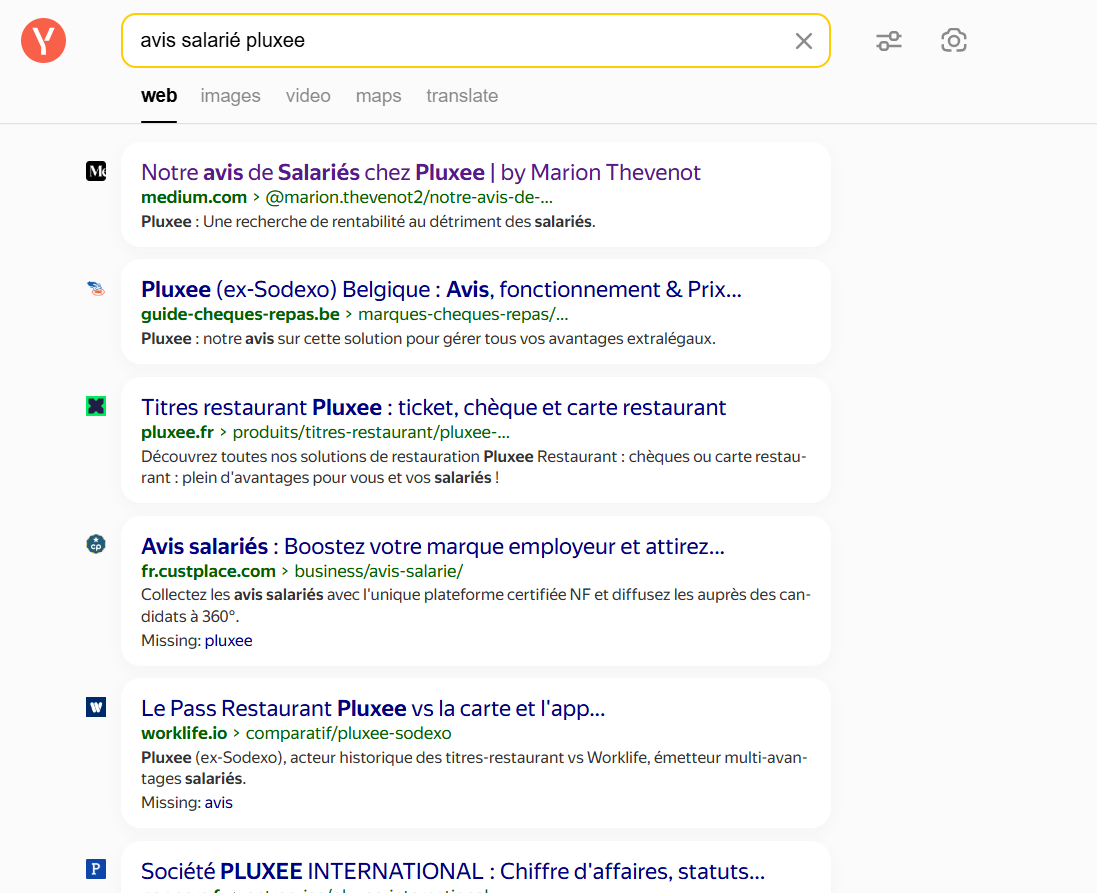This screenshot has height=893, width=1097.
Task: Open 'Le Pass Restaurant Pluxee vs la carte' result
Action: click(373, 708)
